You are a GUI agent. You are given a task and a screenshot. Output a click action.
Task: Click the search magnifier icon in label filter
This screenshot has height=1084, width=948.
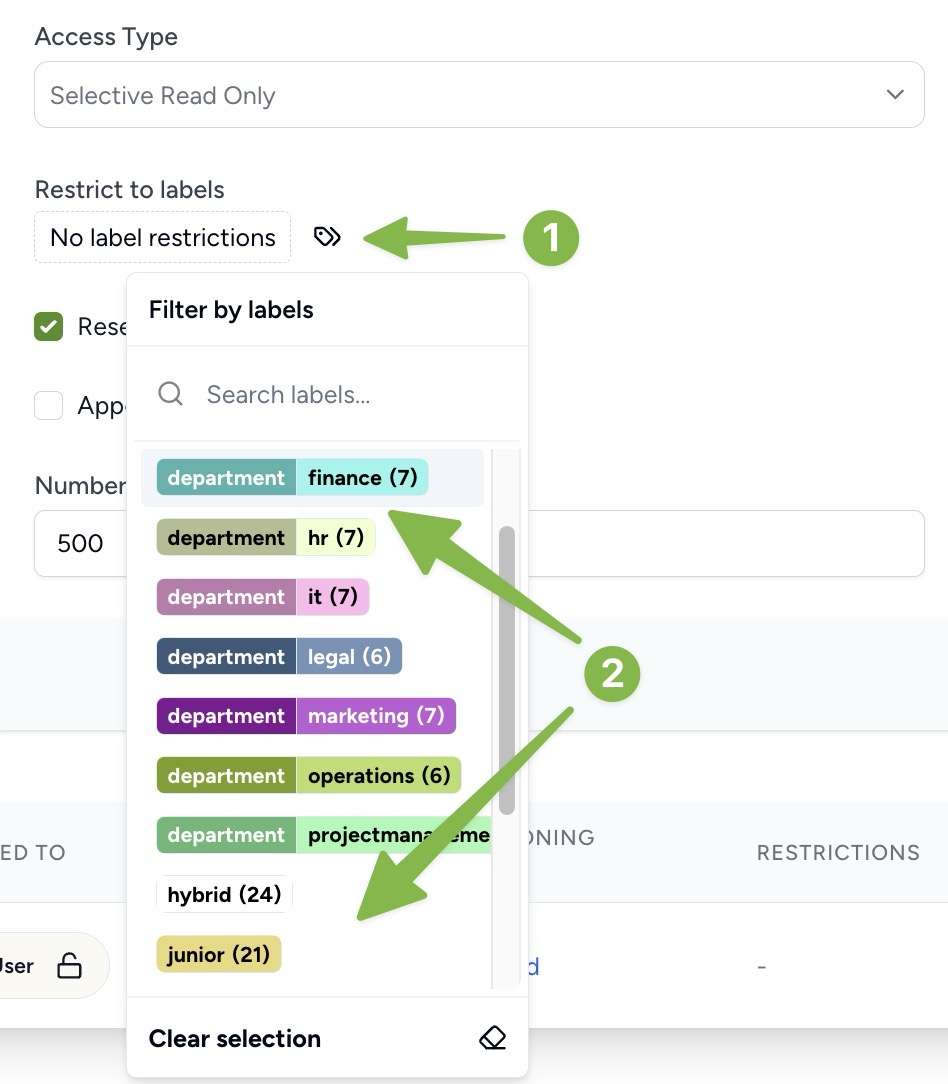(x=170, y=394)
